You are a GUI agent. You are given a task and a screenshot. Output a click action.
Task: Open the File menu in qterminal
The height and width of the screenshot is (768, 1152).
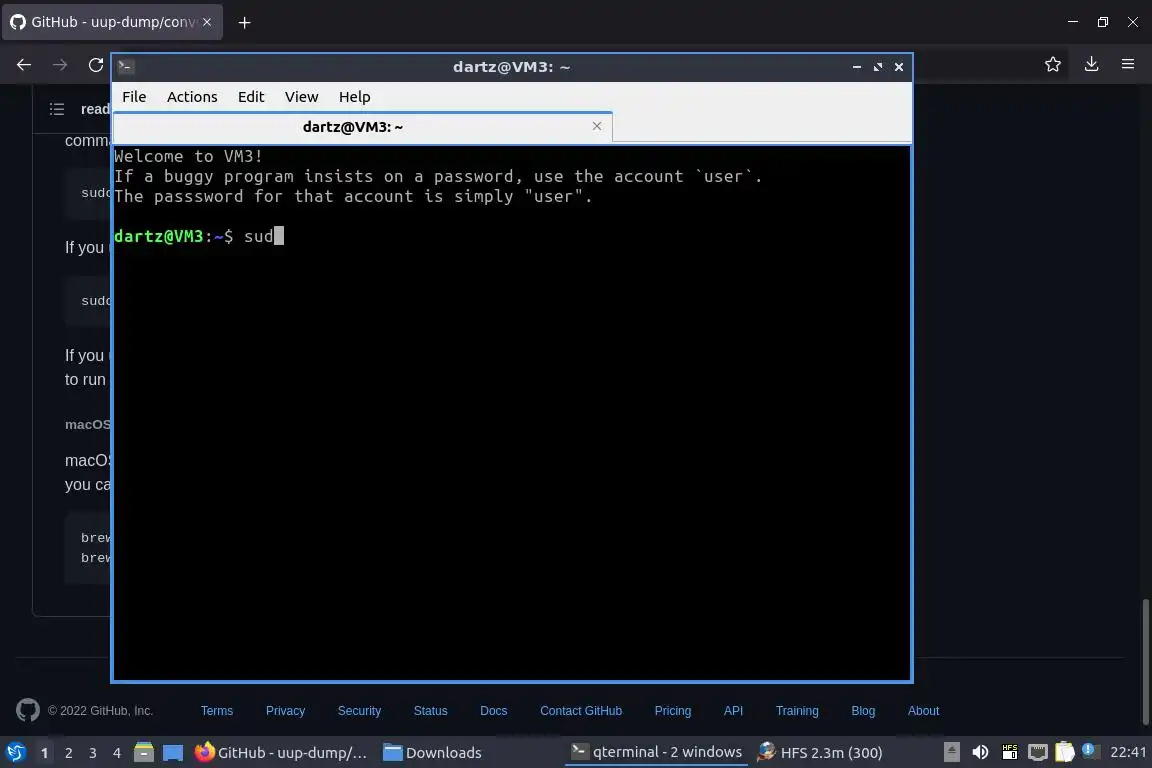coord(134,97)
